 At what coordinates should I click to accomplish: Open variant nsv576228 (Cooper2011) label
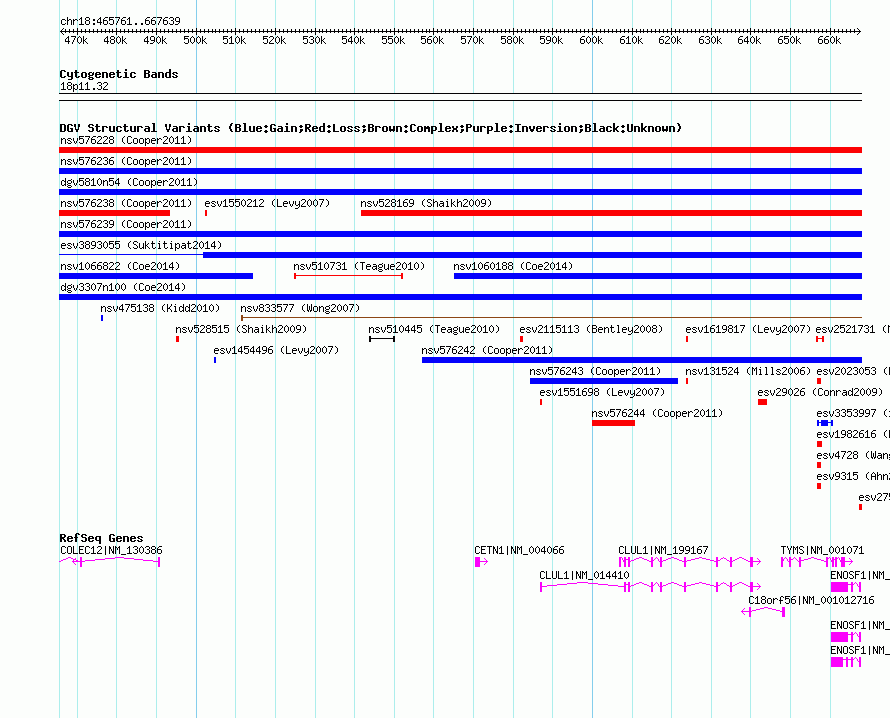pos(126,140)
